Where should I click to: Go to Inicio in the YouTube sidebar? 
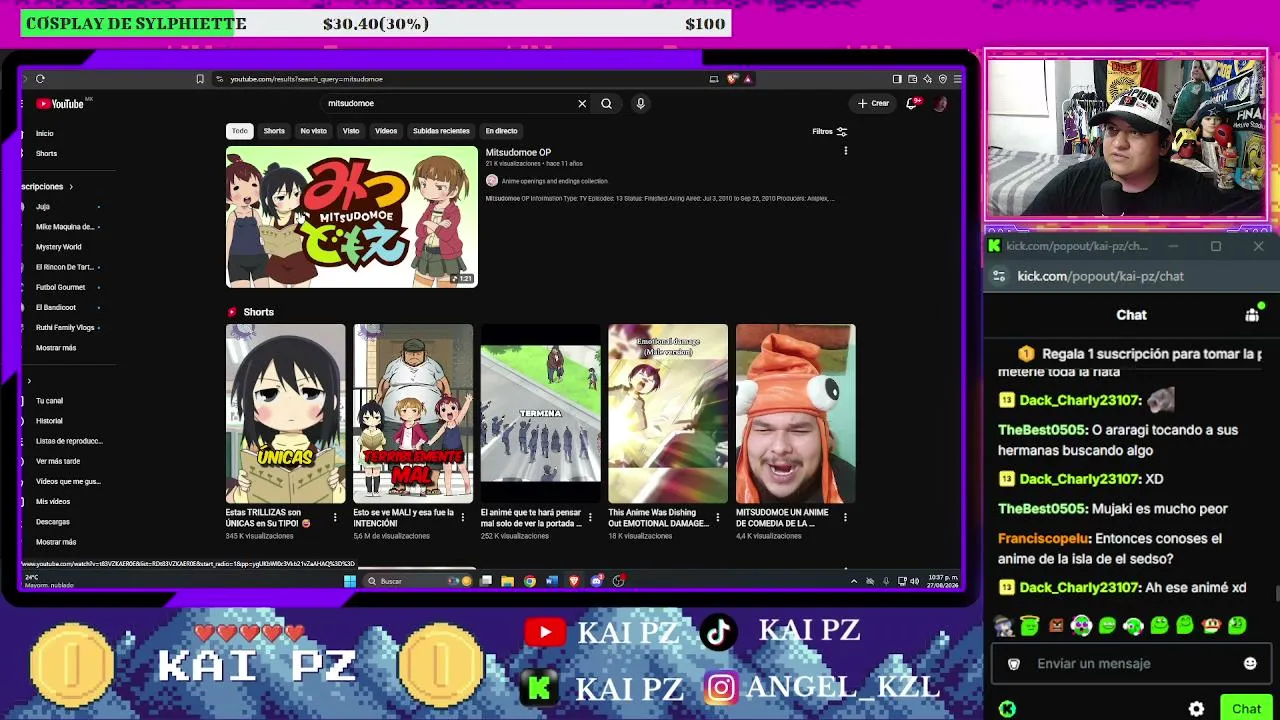tap(45, 133)
